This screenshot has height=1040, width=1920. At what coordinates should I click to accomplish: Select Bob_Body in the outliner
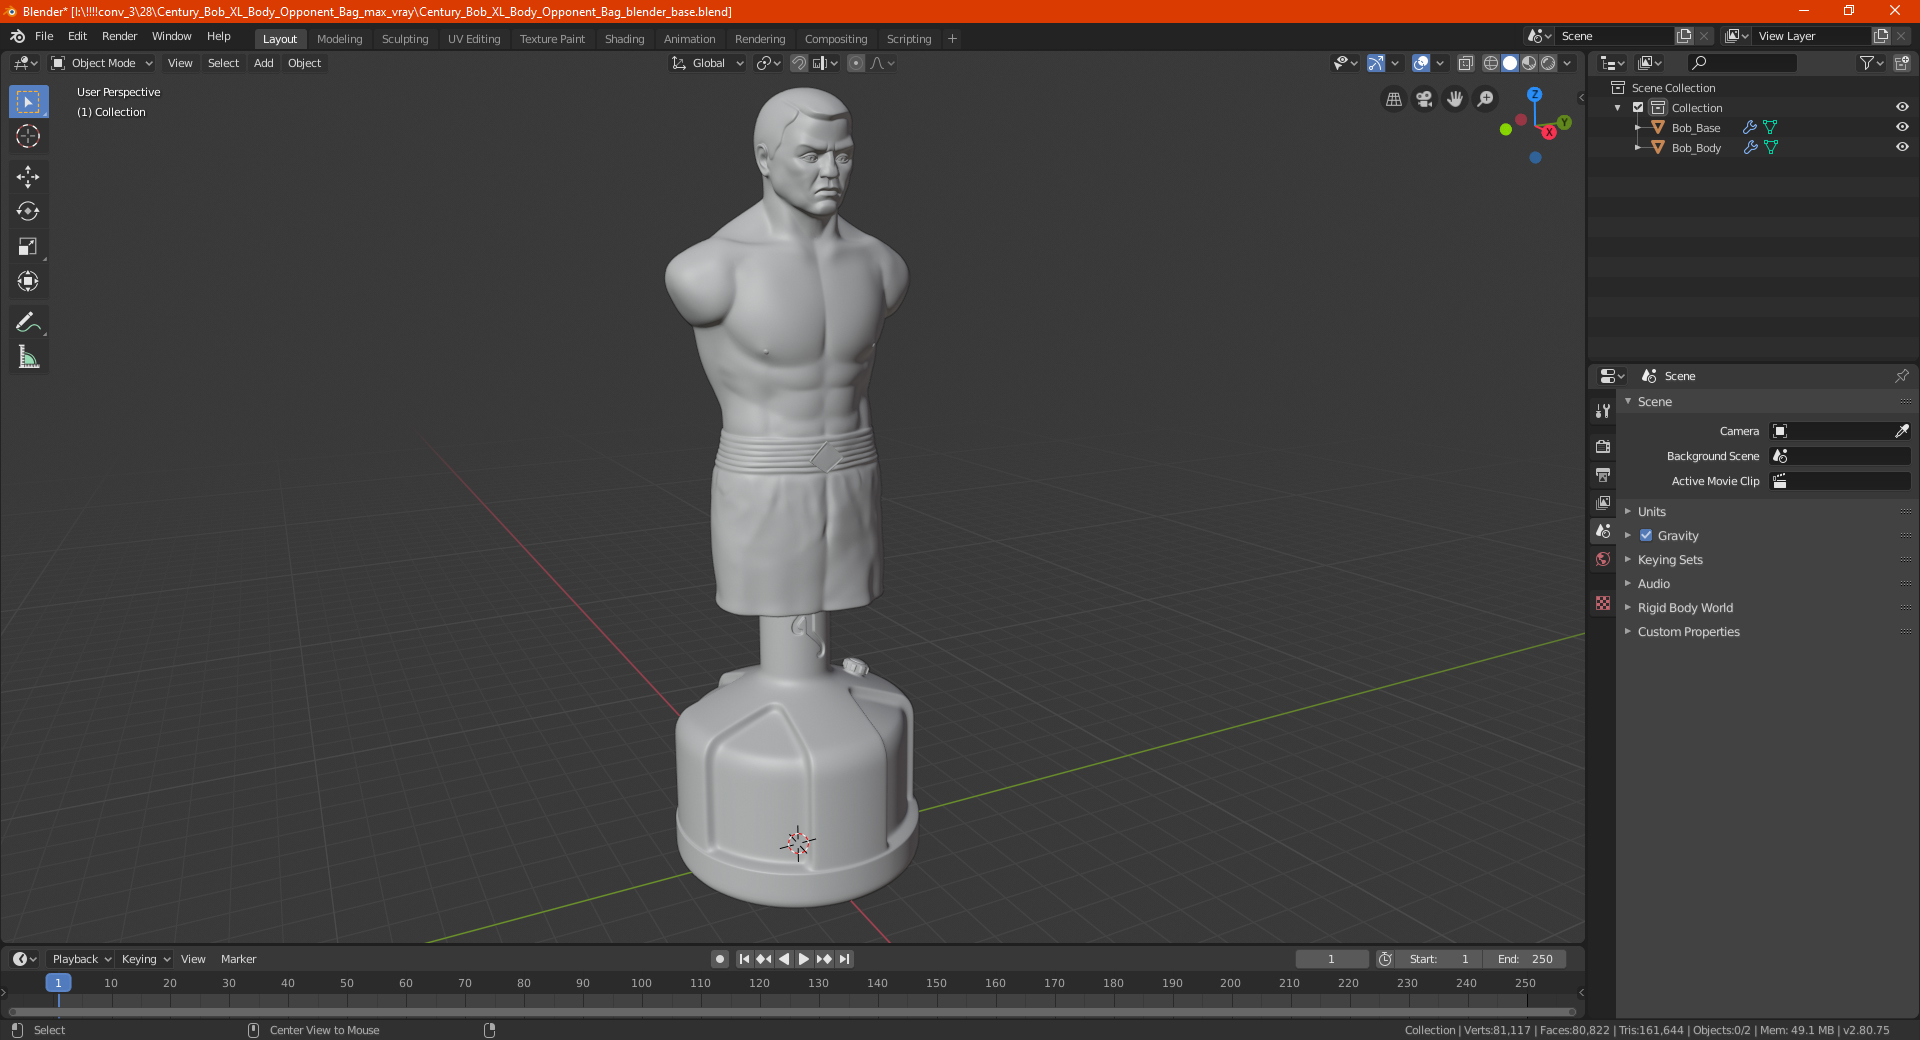pyautogui.click(x=1696, y=148)
